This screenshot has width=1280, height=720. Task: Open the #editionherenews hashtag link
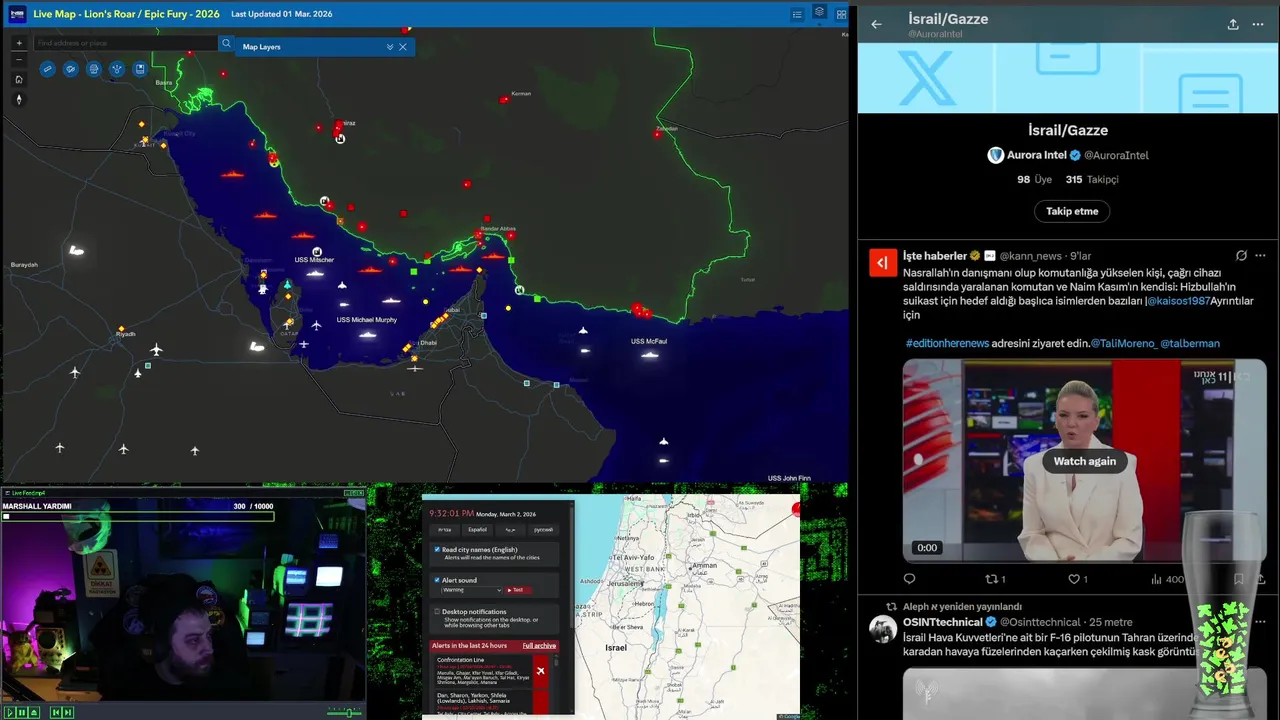(947, 343)
